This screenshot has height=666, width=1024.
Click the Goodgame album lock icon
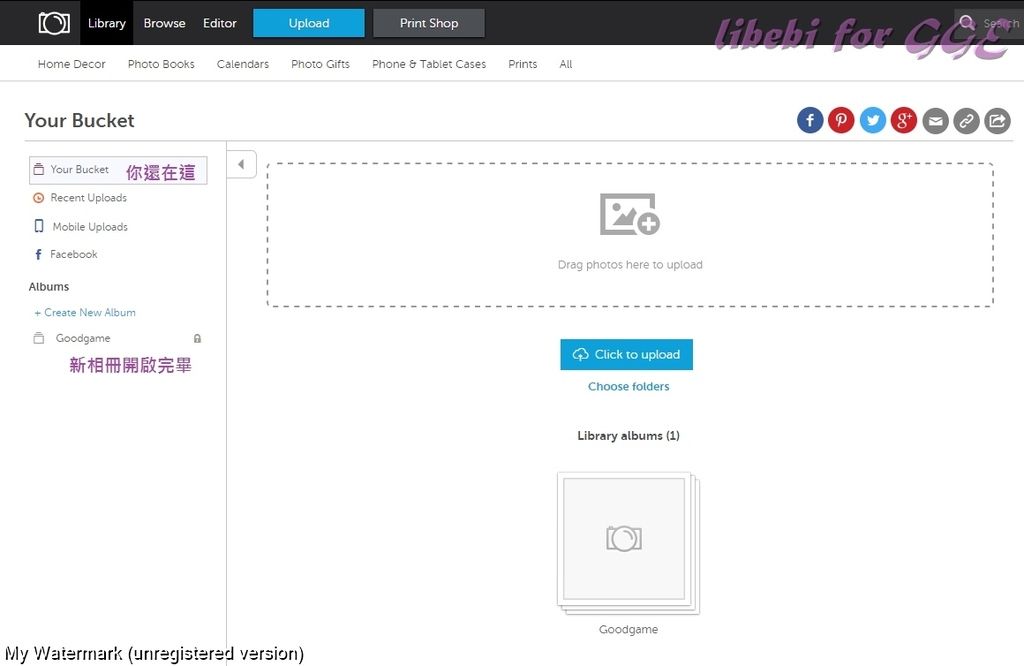tap(197, 339)
